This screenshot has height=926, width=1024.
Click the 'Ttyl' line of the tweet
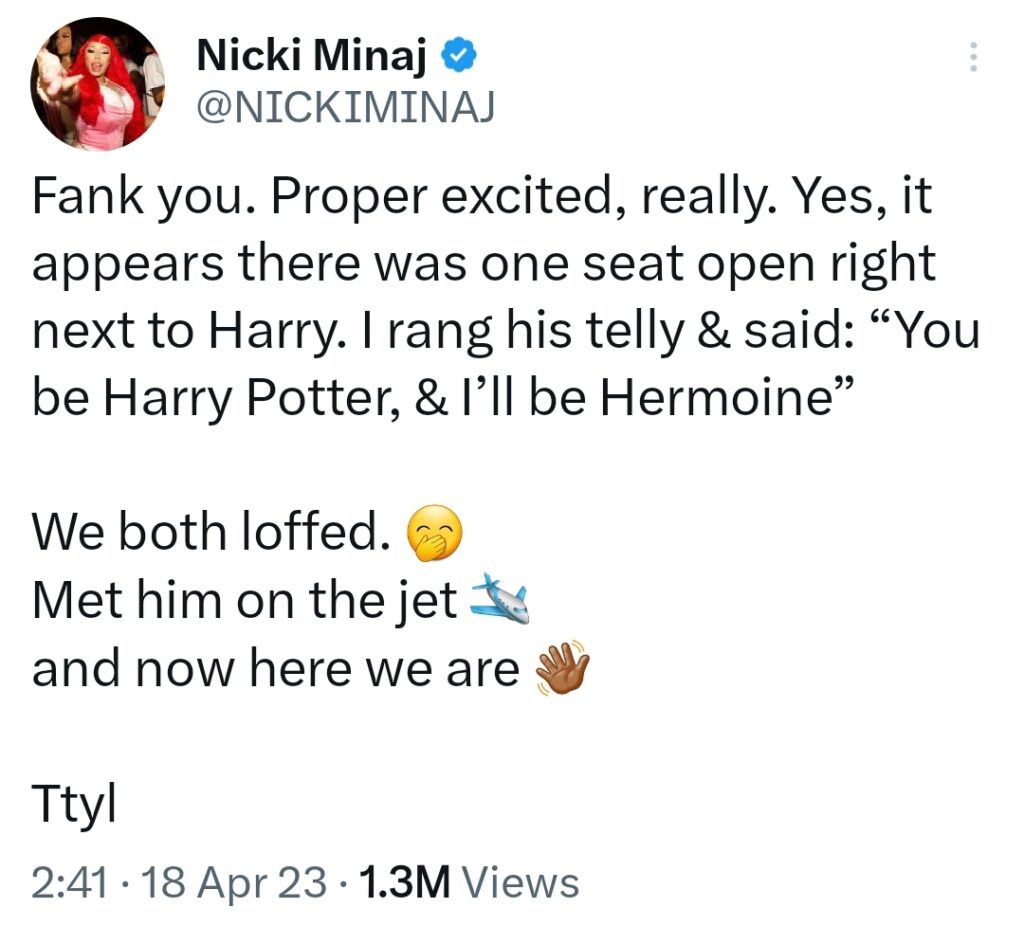click(74, 804)
